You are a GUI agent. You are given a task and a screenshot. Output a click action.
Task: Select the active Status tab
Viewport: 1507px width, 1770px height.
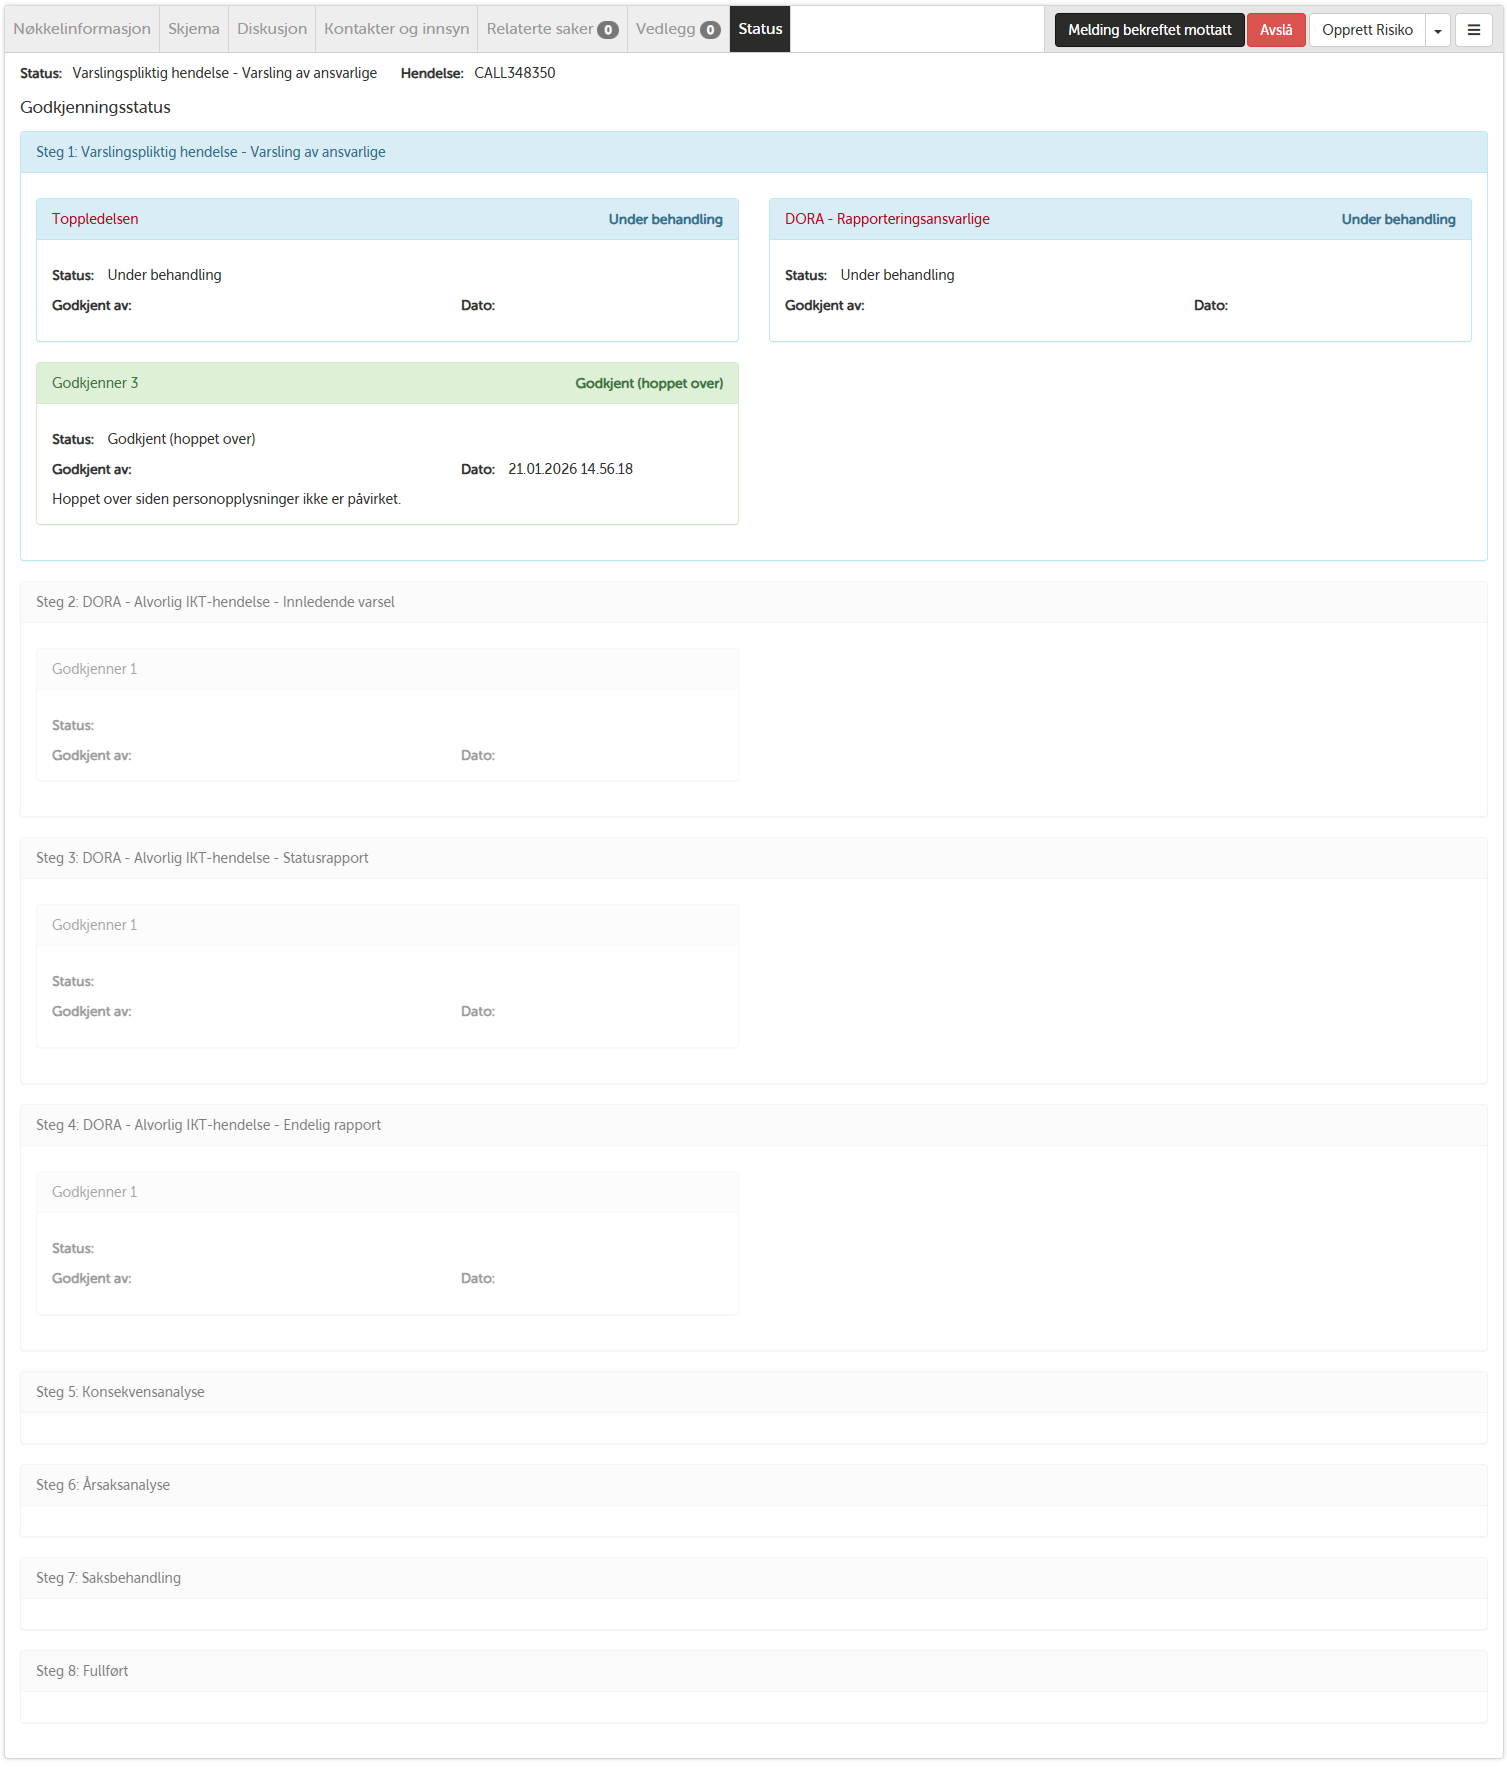pos(760,29)
